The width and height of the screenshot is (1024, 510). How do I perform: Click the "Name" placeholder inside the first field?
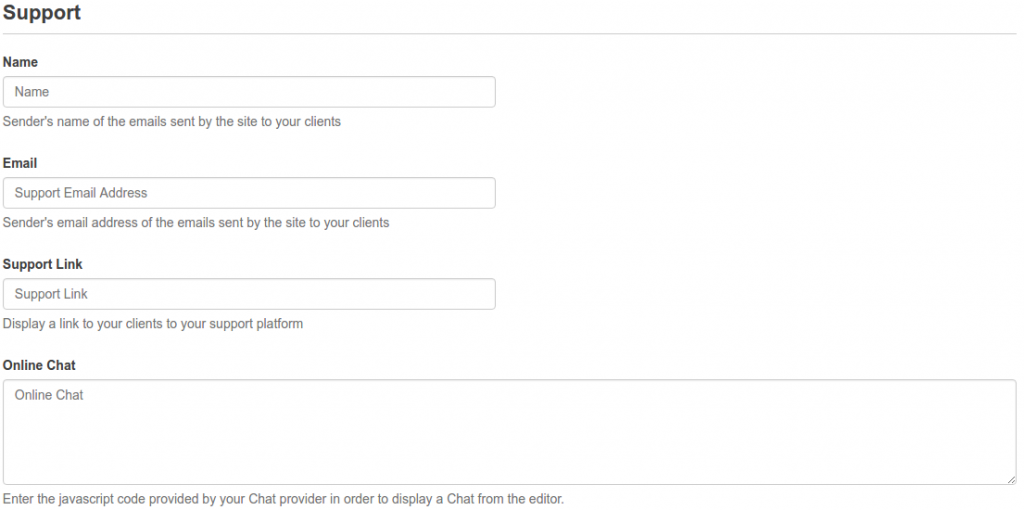[32, 92]
